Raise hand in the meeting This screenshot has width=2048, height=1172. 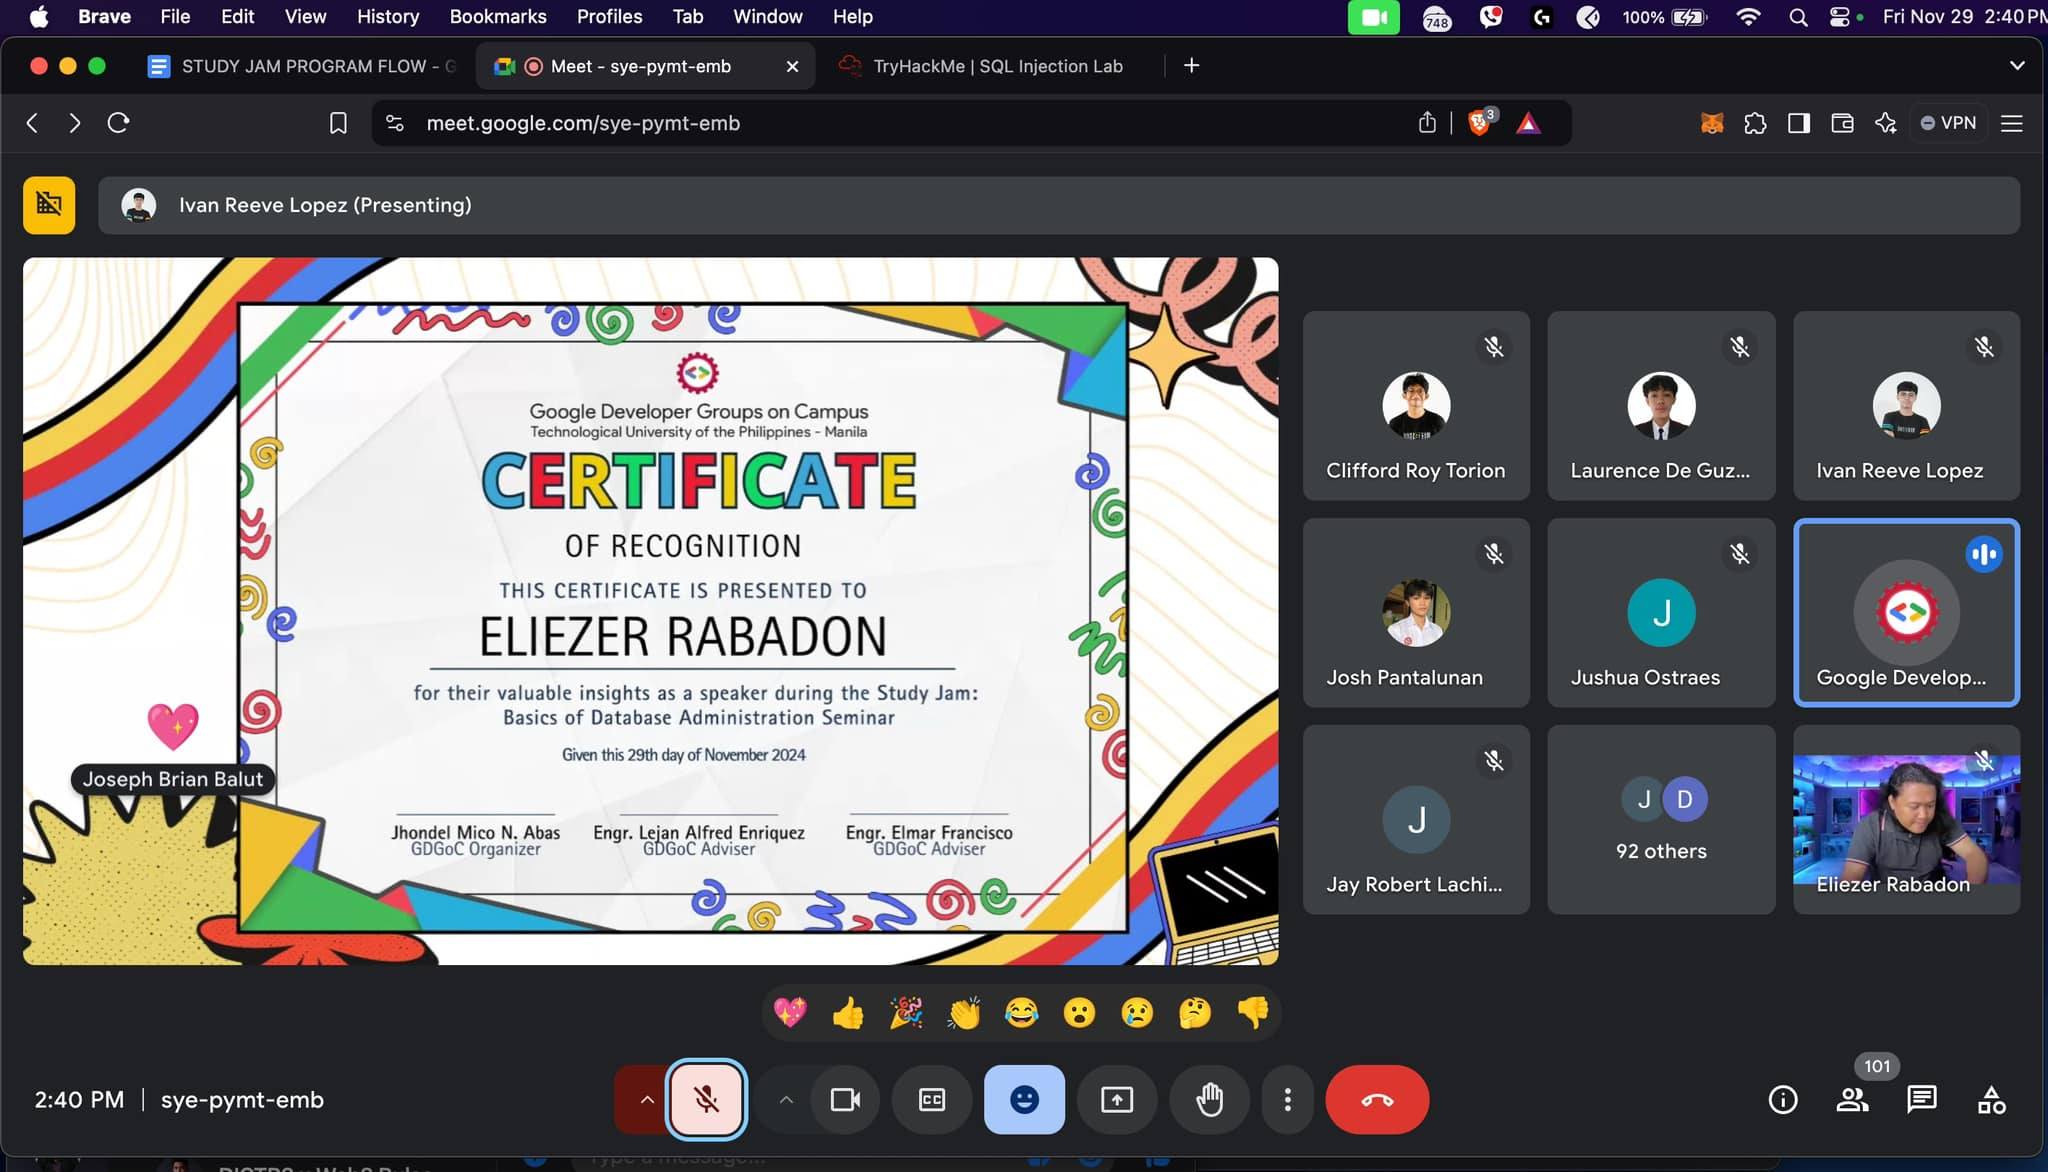click(x=1210, y=1100)
